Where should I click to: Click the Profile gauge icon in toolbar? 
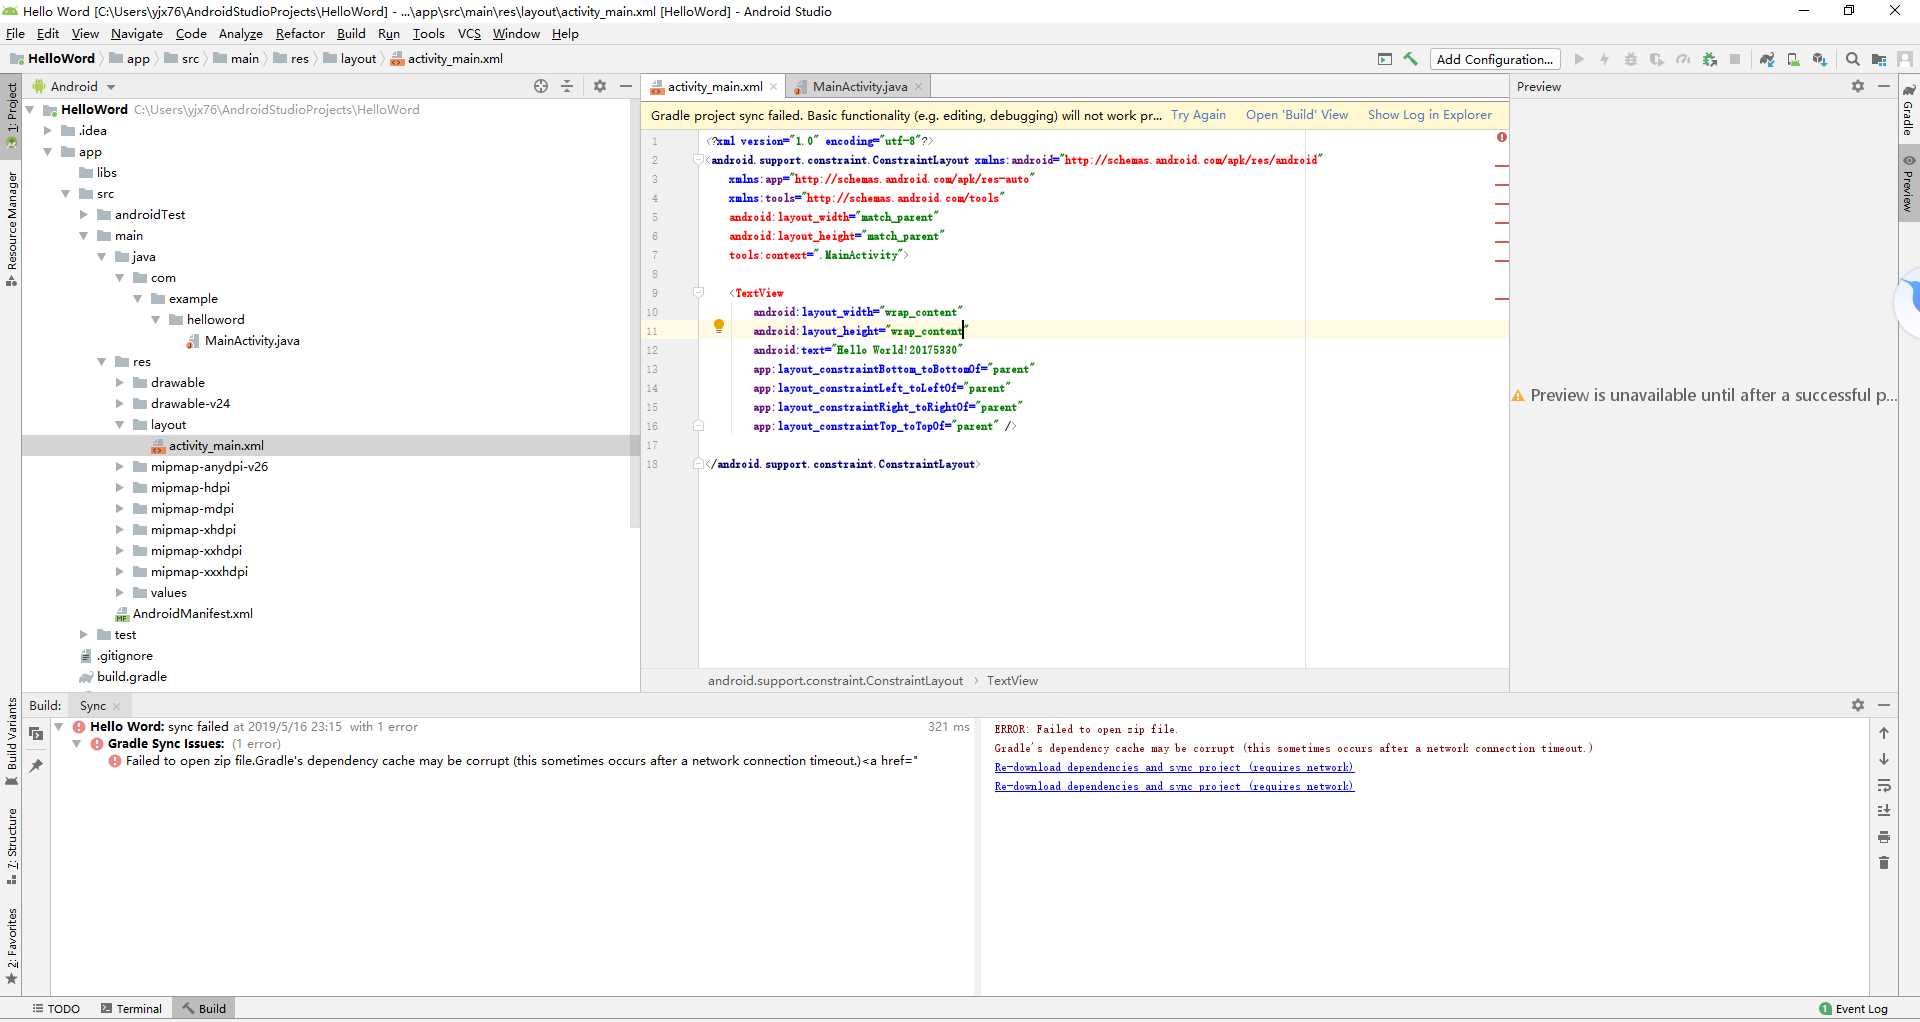[1683, 59]
